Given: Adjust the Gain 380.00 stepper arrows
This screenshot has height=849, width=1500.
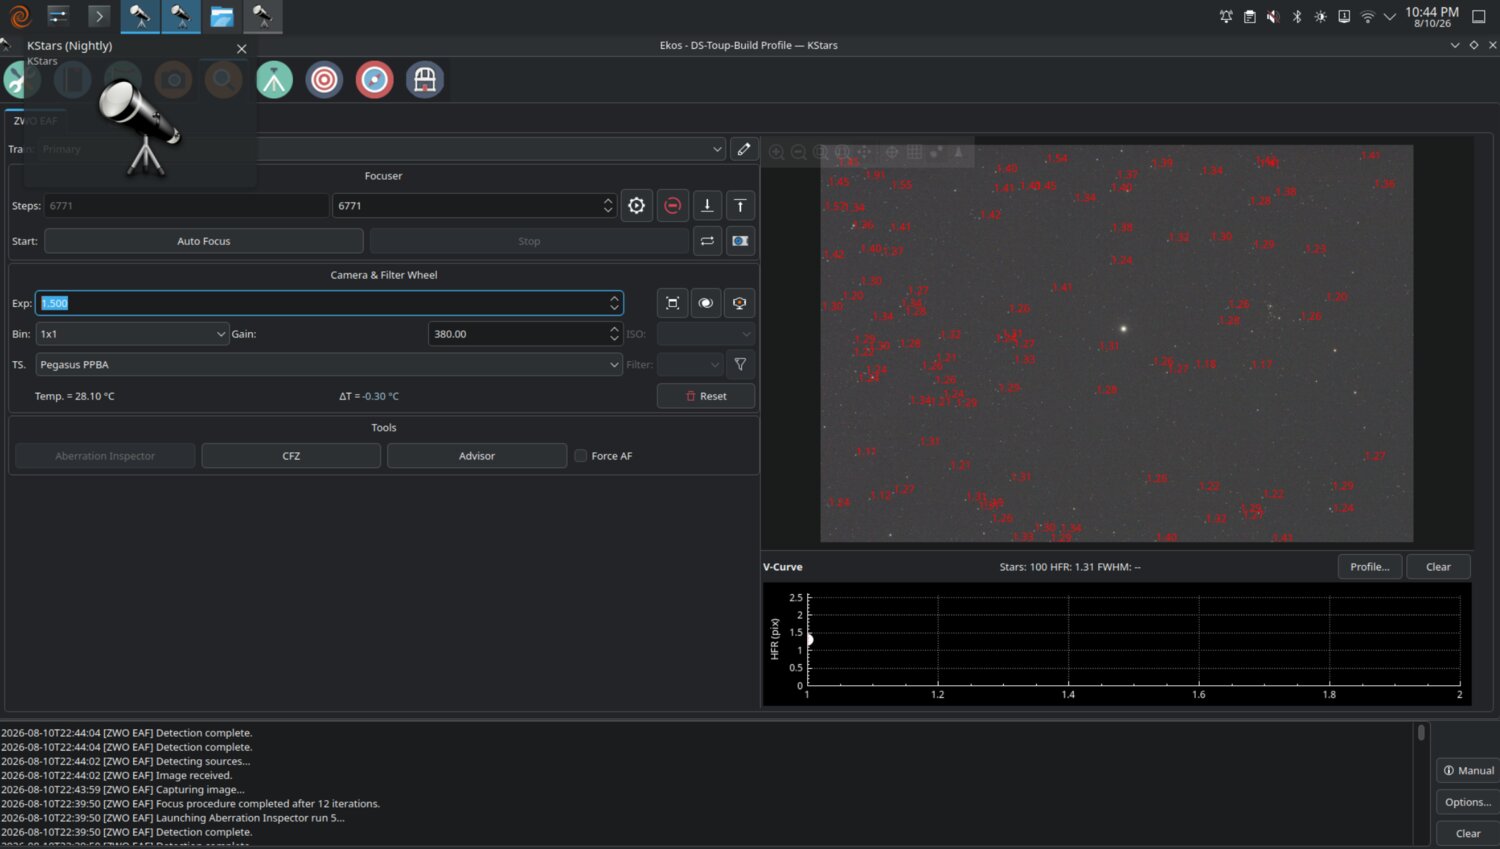Looking at the screenshot, I should (x=614, y=334).
